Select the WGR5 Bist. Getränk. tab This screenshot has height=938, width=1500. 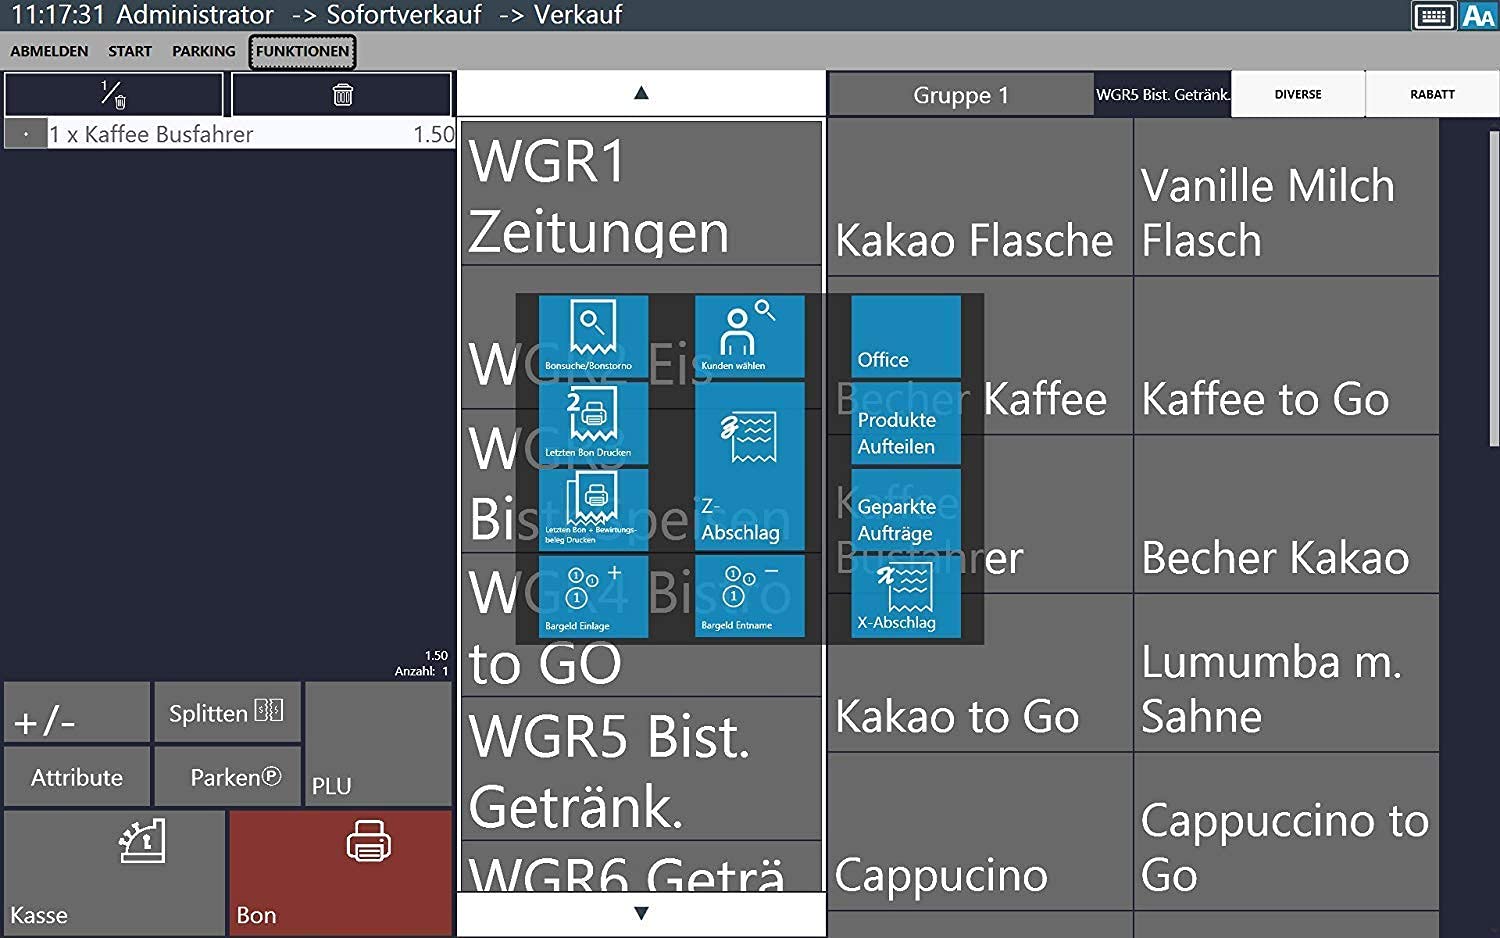point(1162,95)
